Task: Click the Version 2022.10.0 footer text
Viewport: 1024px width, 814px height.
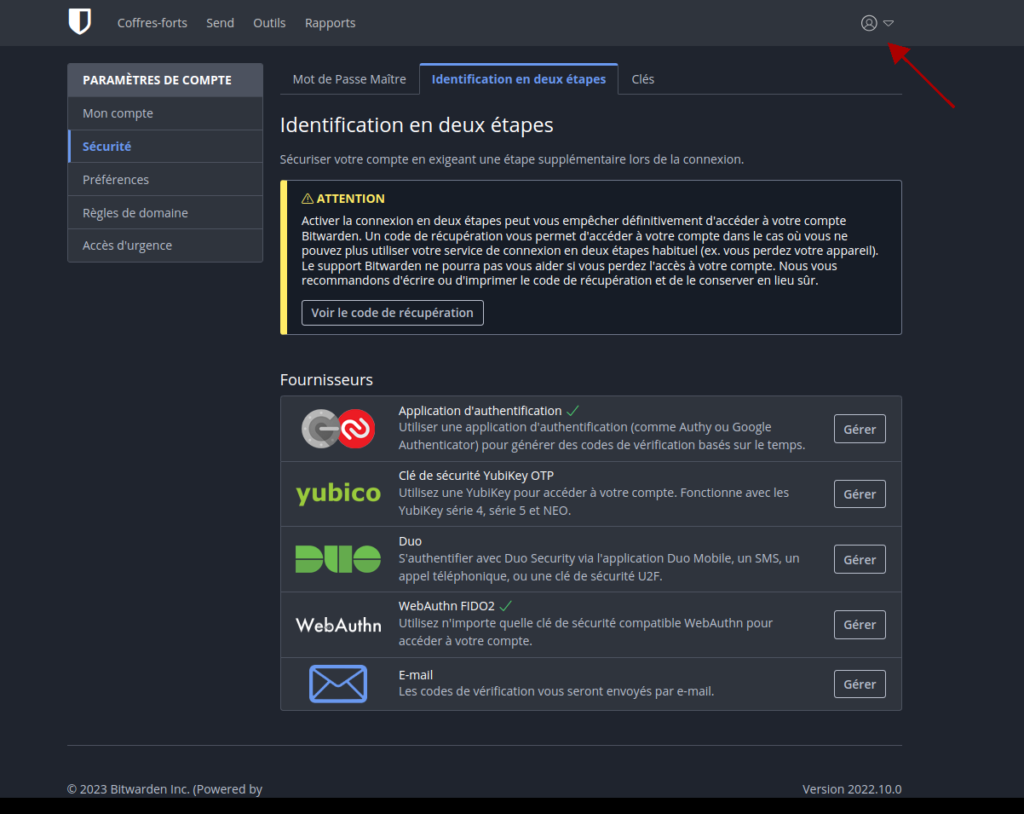Action: pyautogui.click(x=852, y=789)
